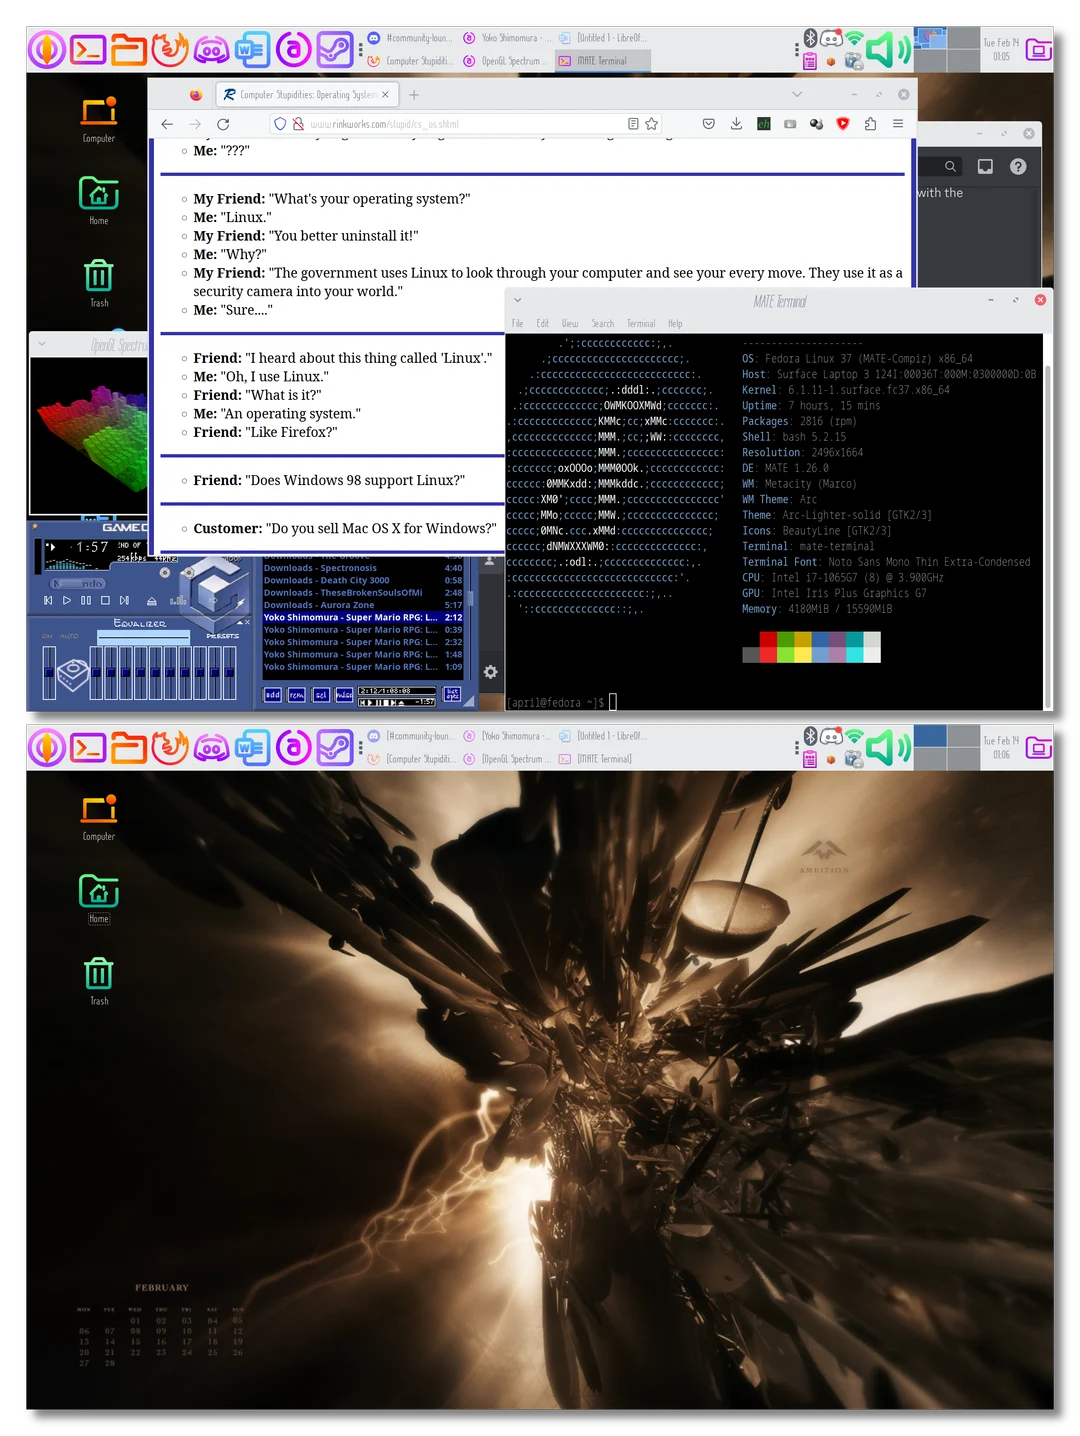Open the Firefox hamburger menu icon
Screen dimensions: 1080x1436
pos(898,123)
